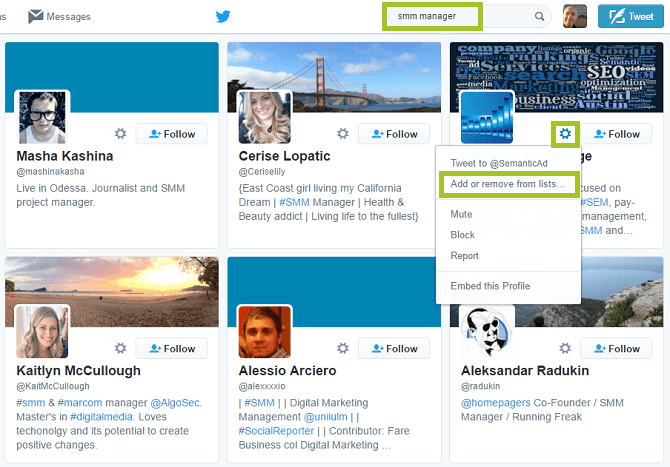Click the @radukin handle
670x467 pixels.
point(481,386)
